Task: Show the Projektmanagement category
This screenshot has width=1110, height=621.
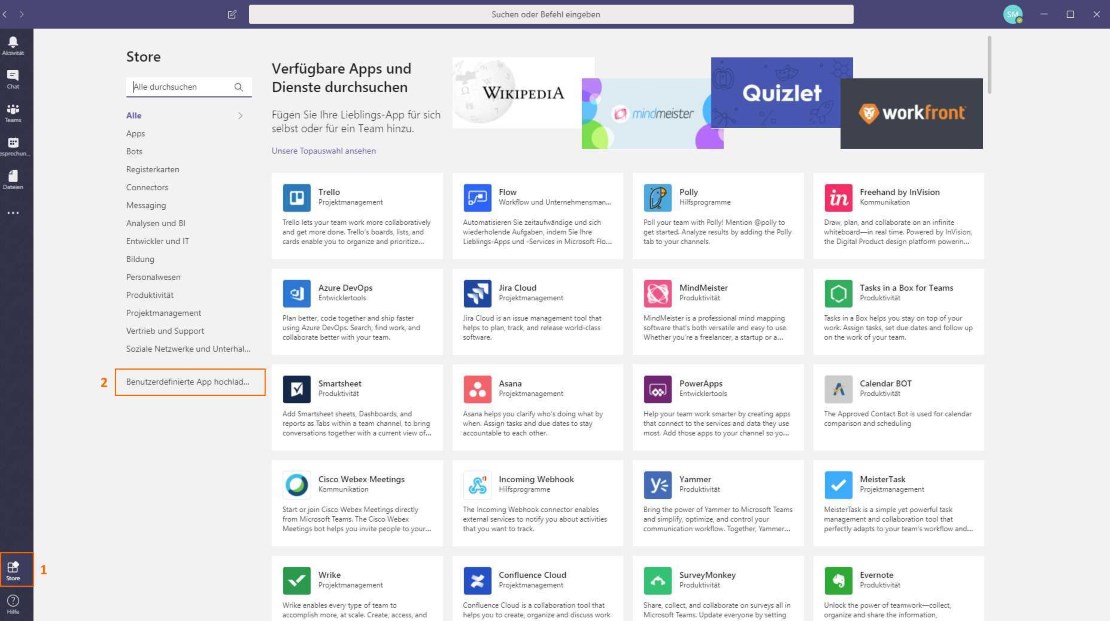Action: tap(164, 312)
